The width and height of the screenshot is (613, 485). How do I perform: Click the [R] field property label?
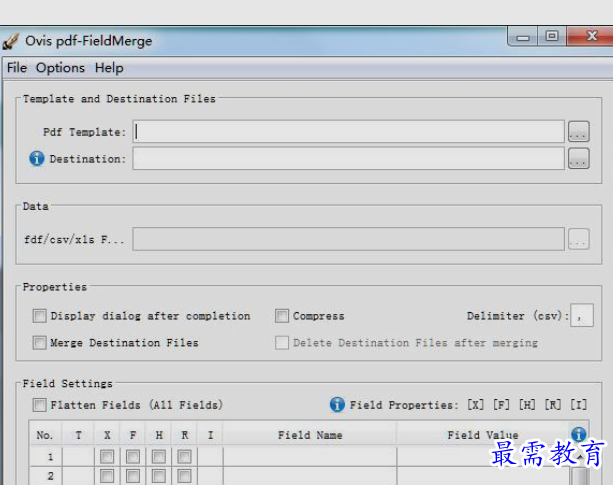pyautogui.click(x=553, y=404)
